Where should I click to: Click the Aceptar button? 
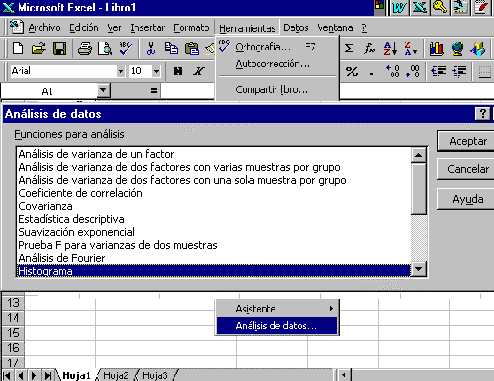click(467, 141)
